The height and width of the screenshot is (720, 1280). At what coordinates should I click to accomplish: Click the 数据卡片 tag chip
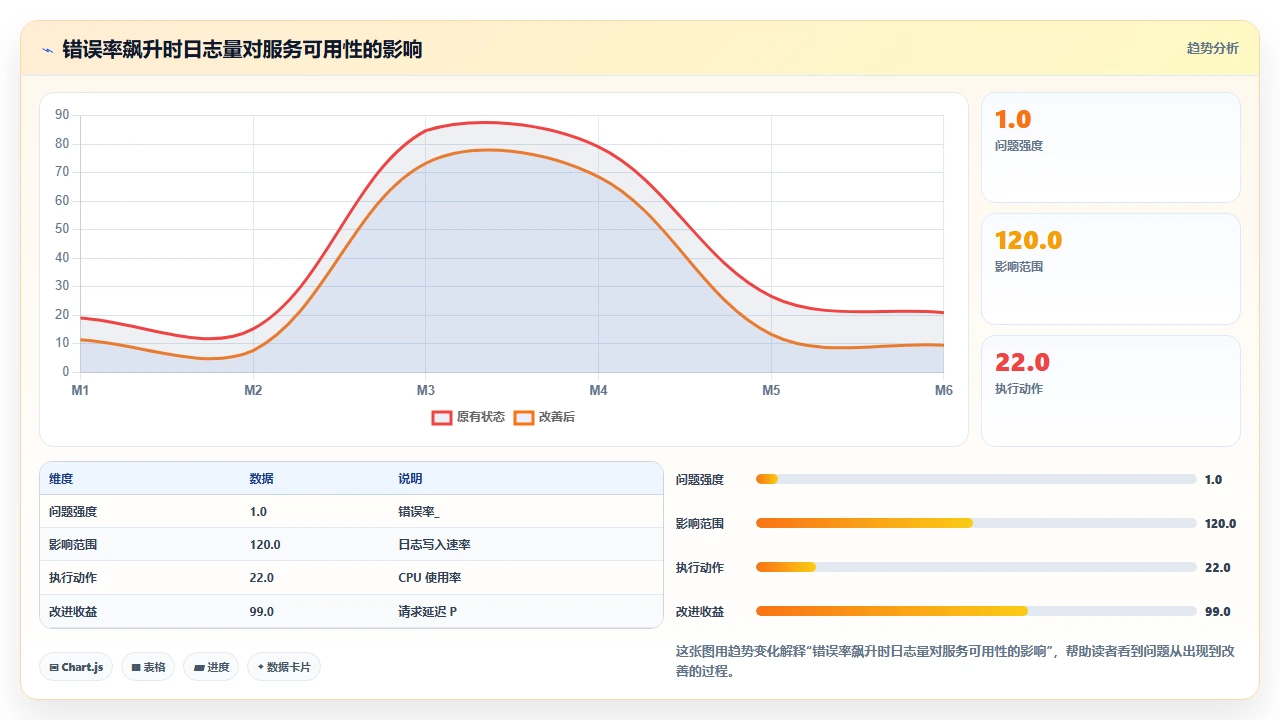tap(284, 667)
